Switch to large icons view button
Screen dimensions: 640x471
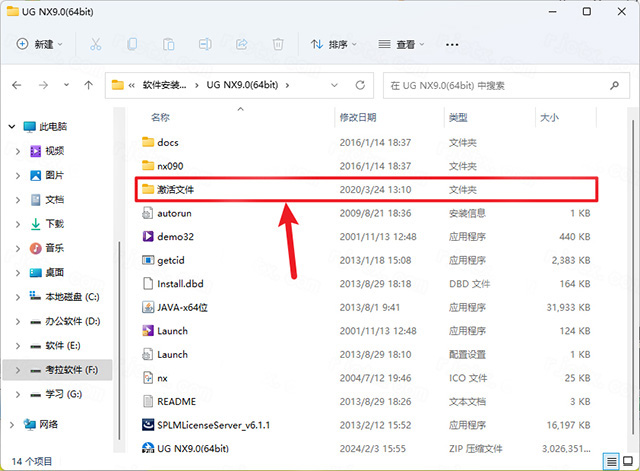click(x=628, y=462)
